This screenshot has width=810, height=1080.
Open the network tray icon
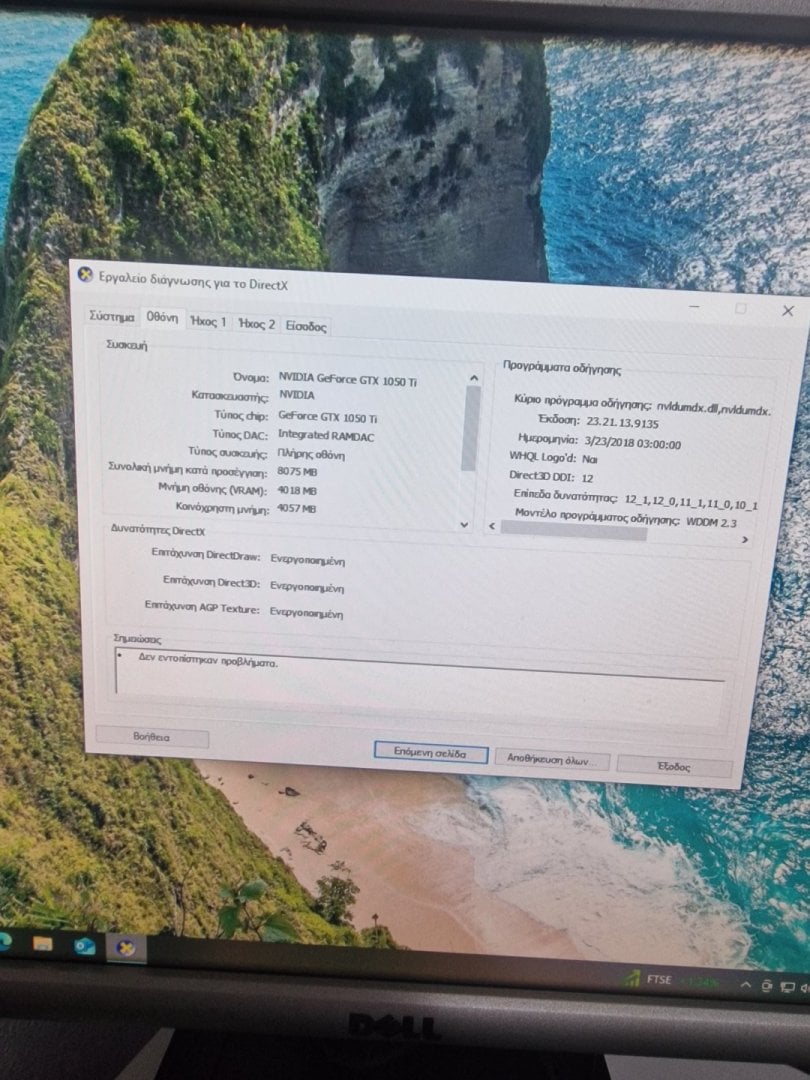point(787,987)
